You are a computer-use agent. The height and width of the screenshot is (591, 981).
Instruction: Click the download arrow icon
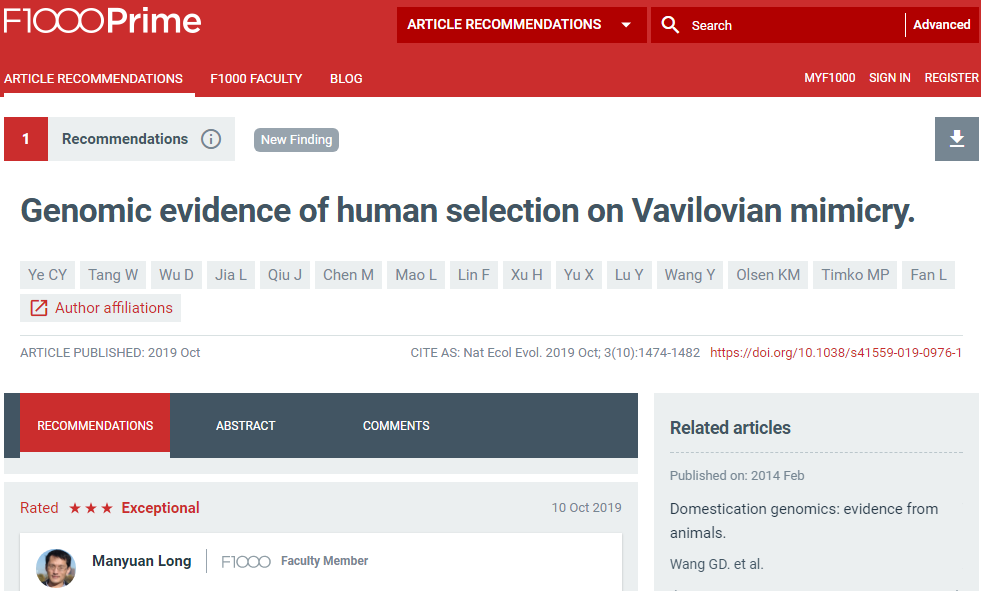pyautogui.click(x=957, y=139)
